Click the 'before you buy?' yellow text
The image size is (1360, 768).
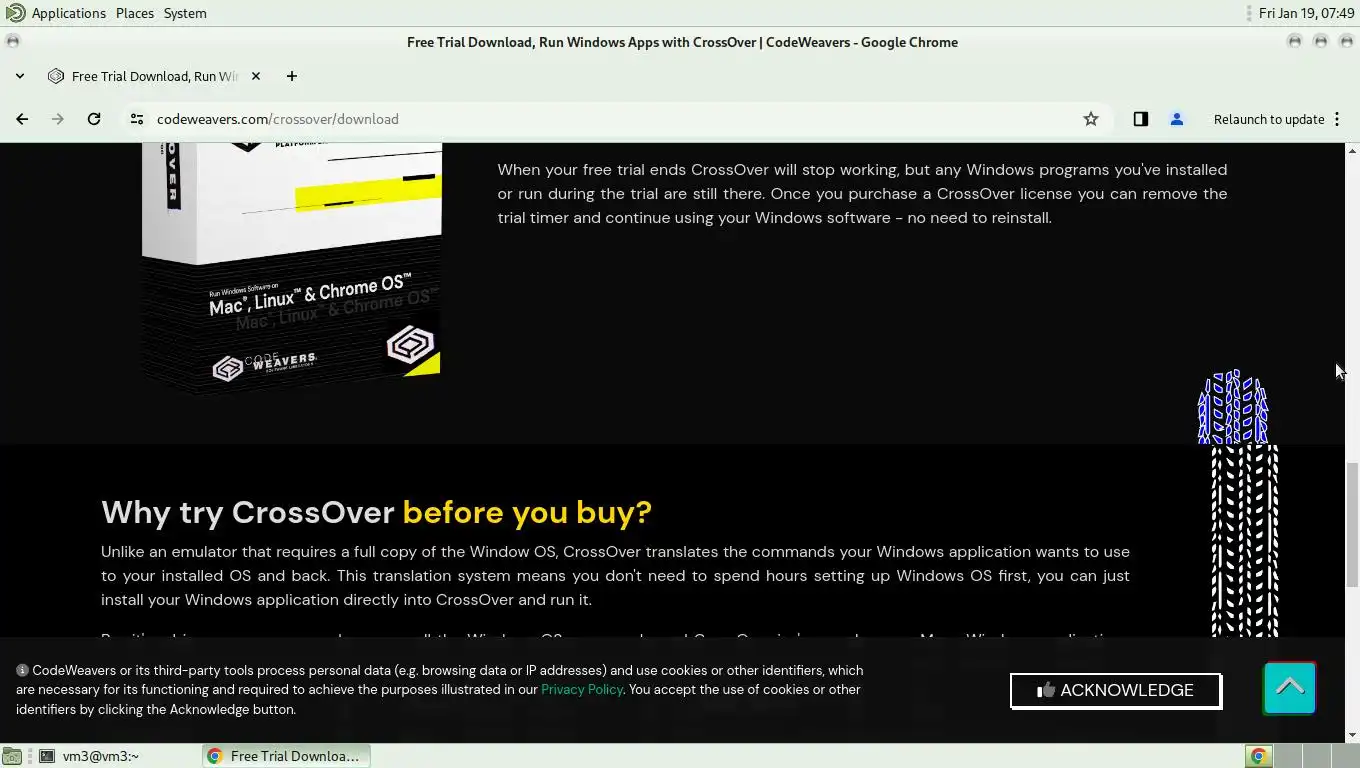tap(527, 512)
